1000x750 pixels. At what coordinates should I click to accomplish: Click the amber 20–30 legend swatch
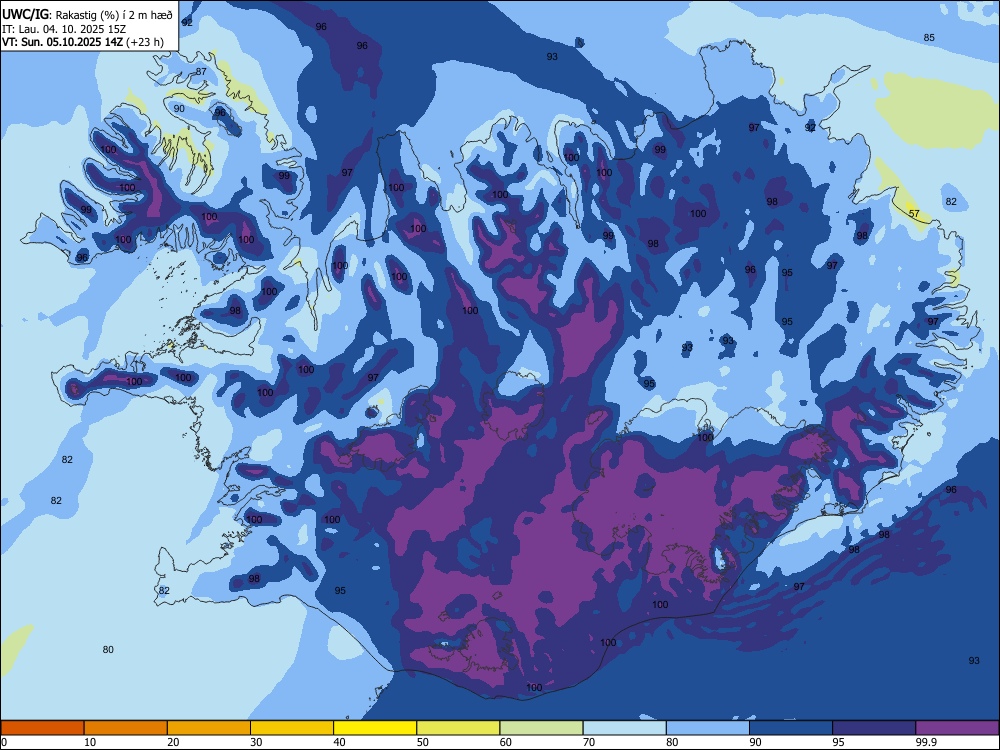point(209,728)
